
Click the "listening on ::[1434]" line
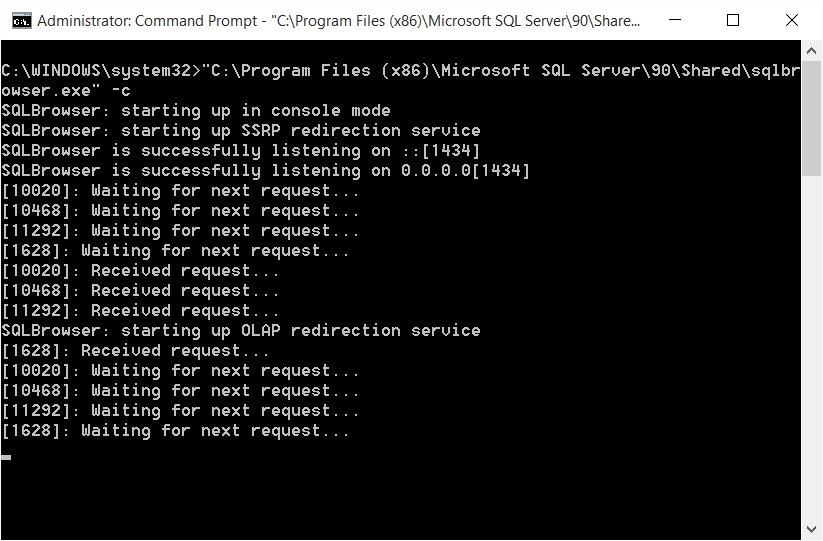click(x=240, y=151)
